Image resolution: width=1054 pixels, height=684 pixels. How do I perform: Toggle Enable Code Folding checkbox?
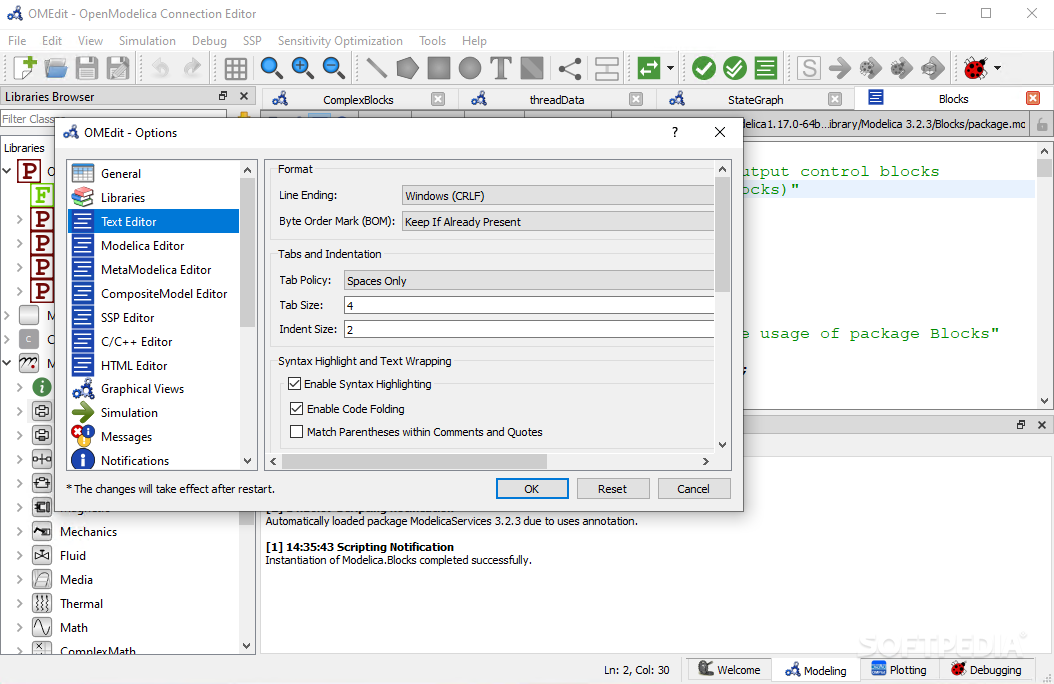tap(296, 409)
